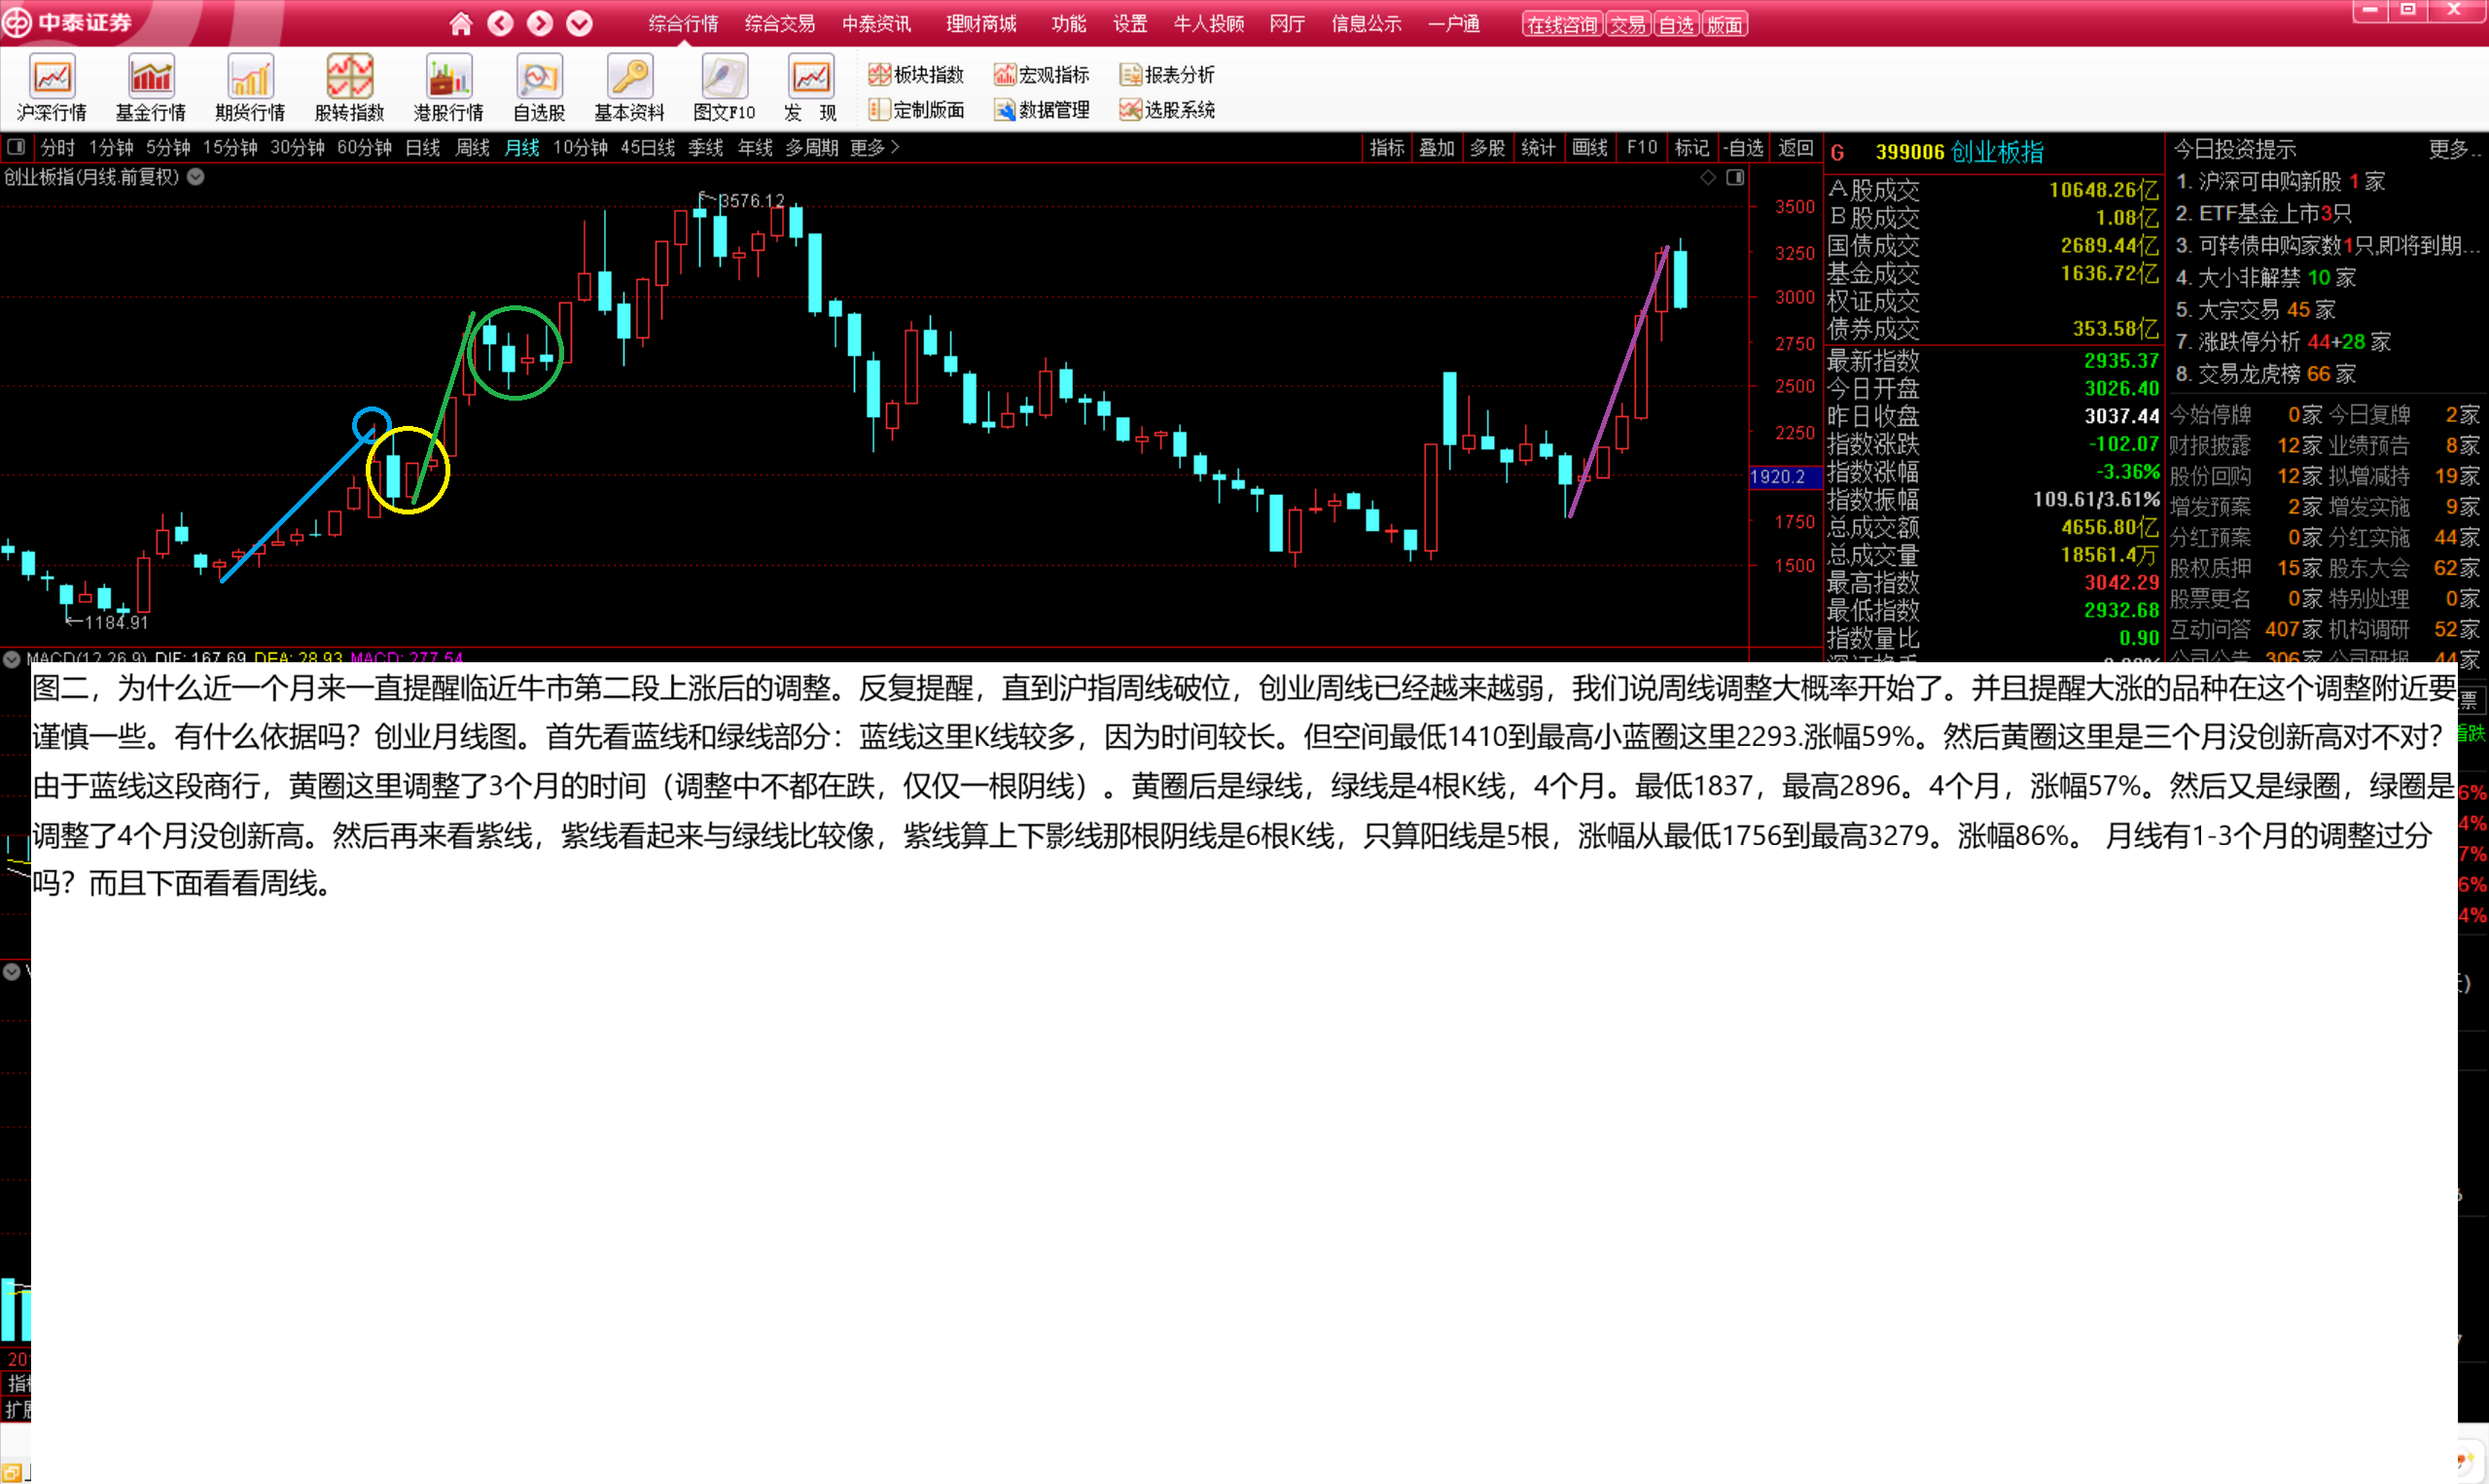Open the 沪深行情 market icon

pyautogui.click(x=51, y=78)
